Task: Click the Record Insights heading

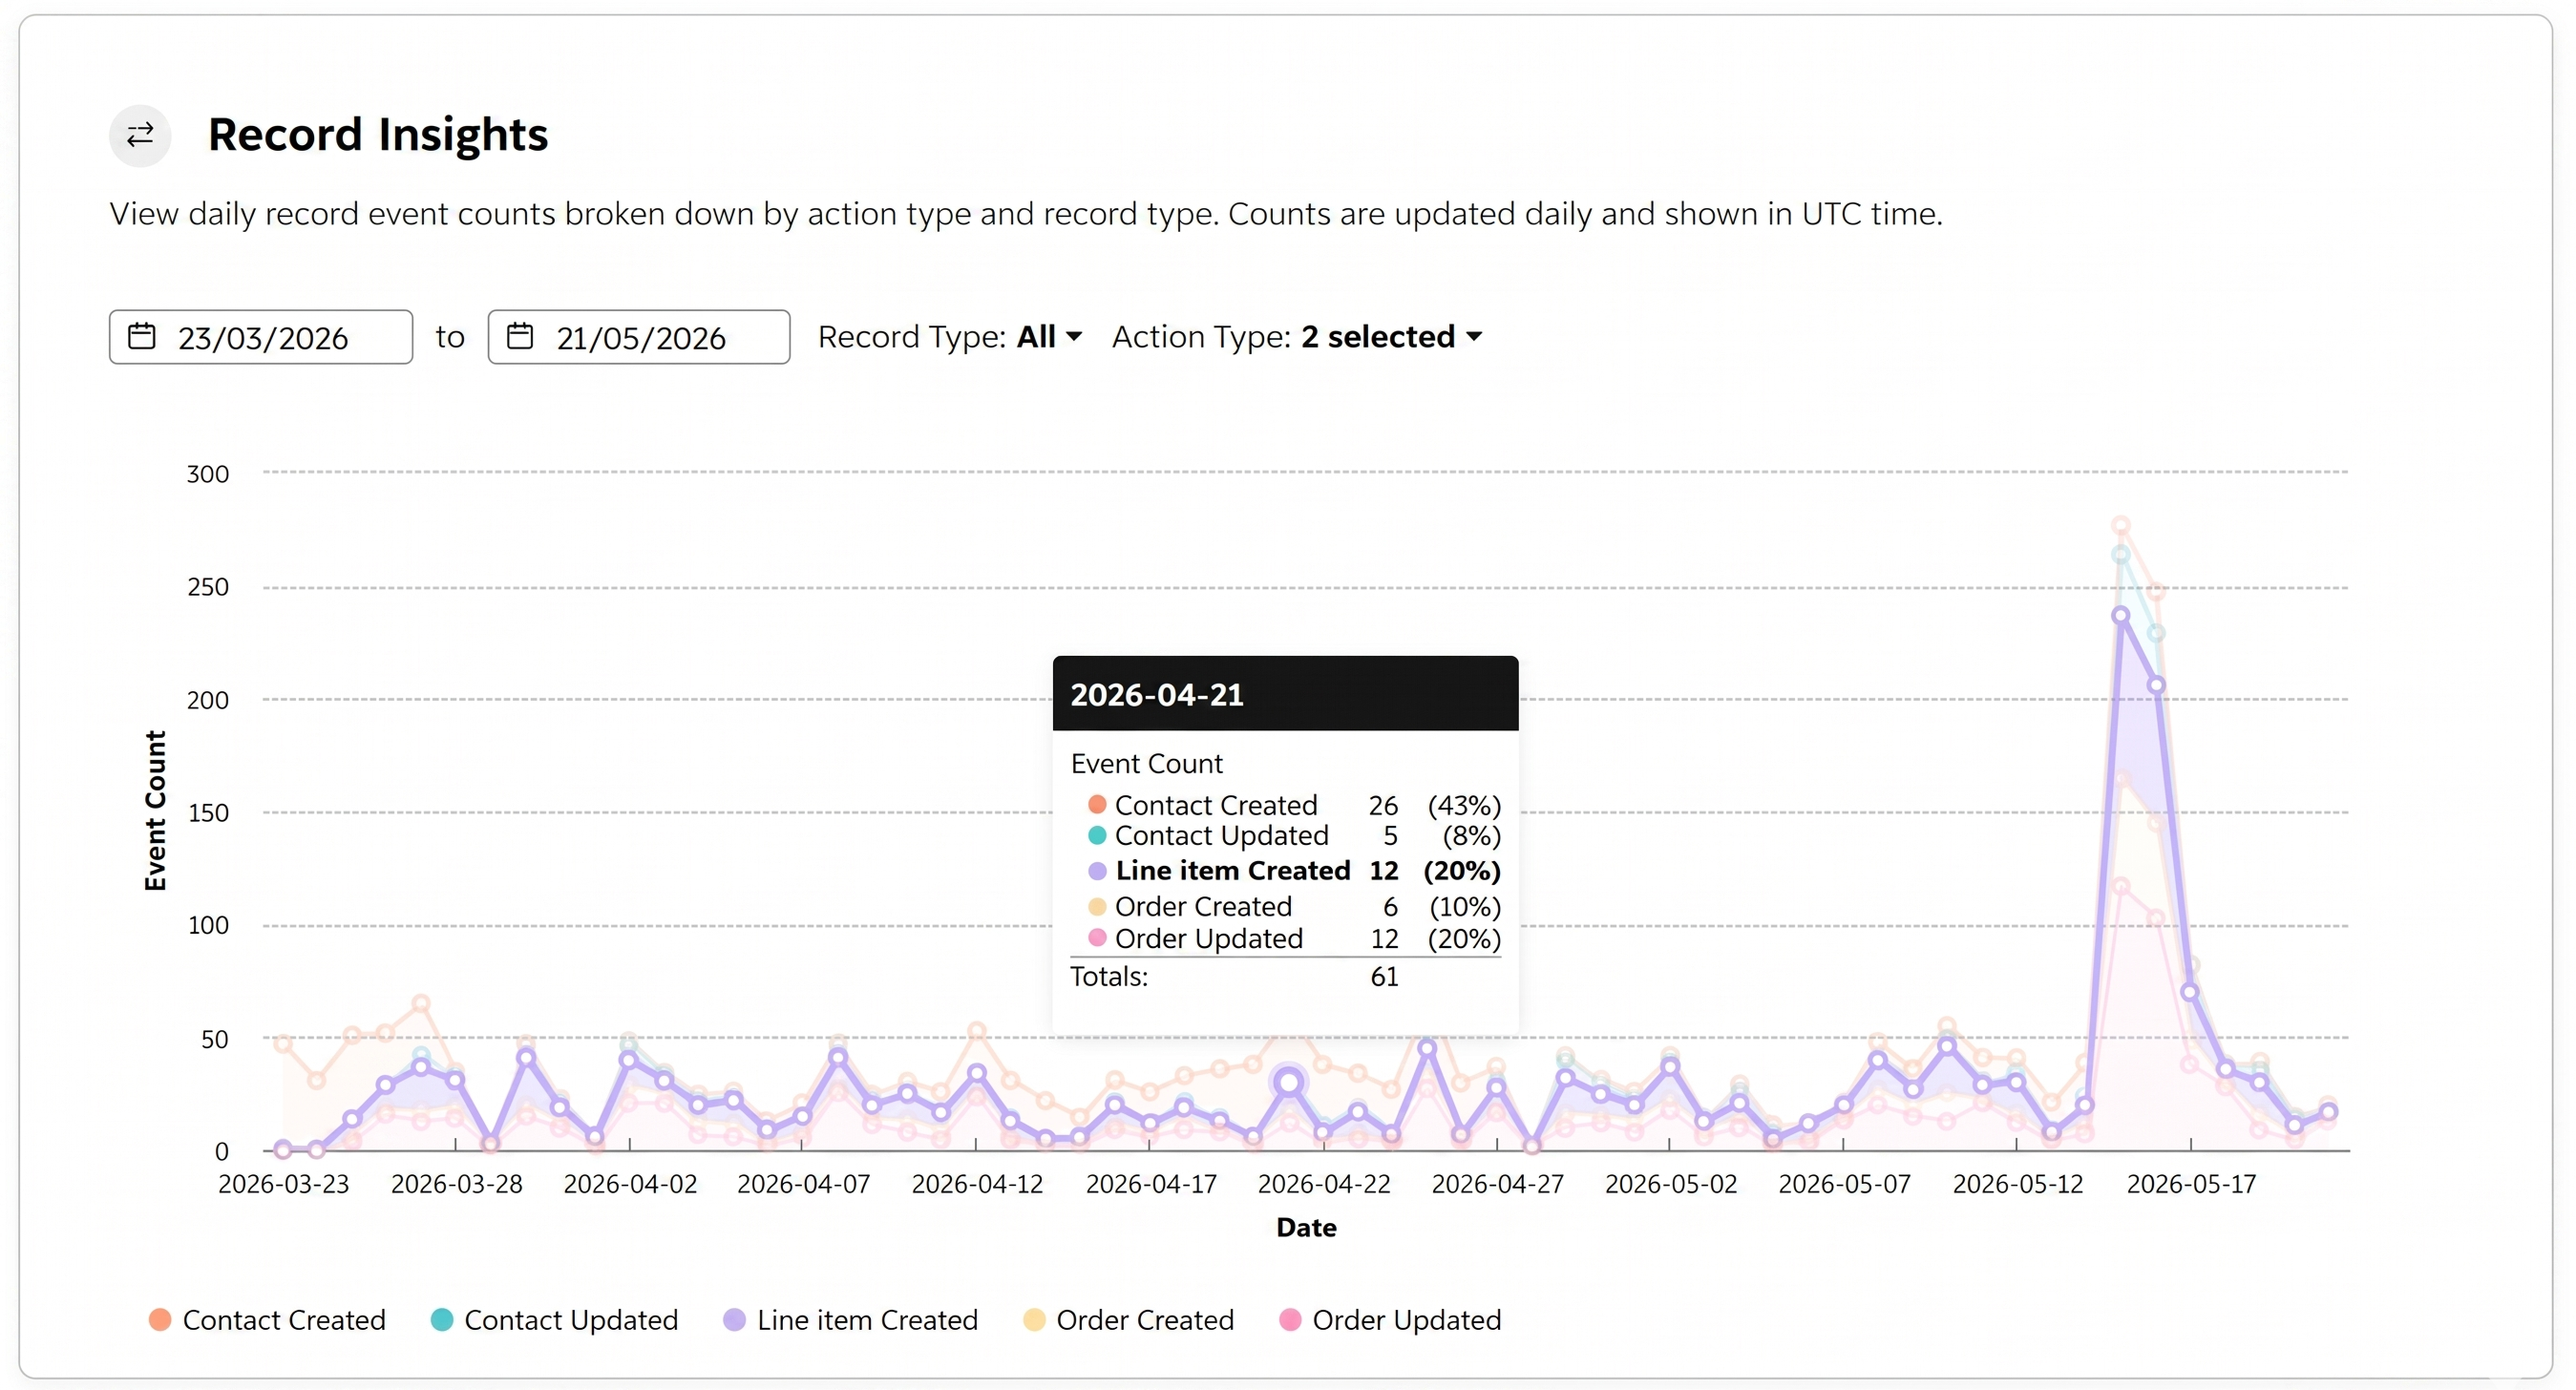Action: click(378, 135)
